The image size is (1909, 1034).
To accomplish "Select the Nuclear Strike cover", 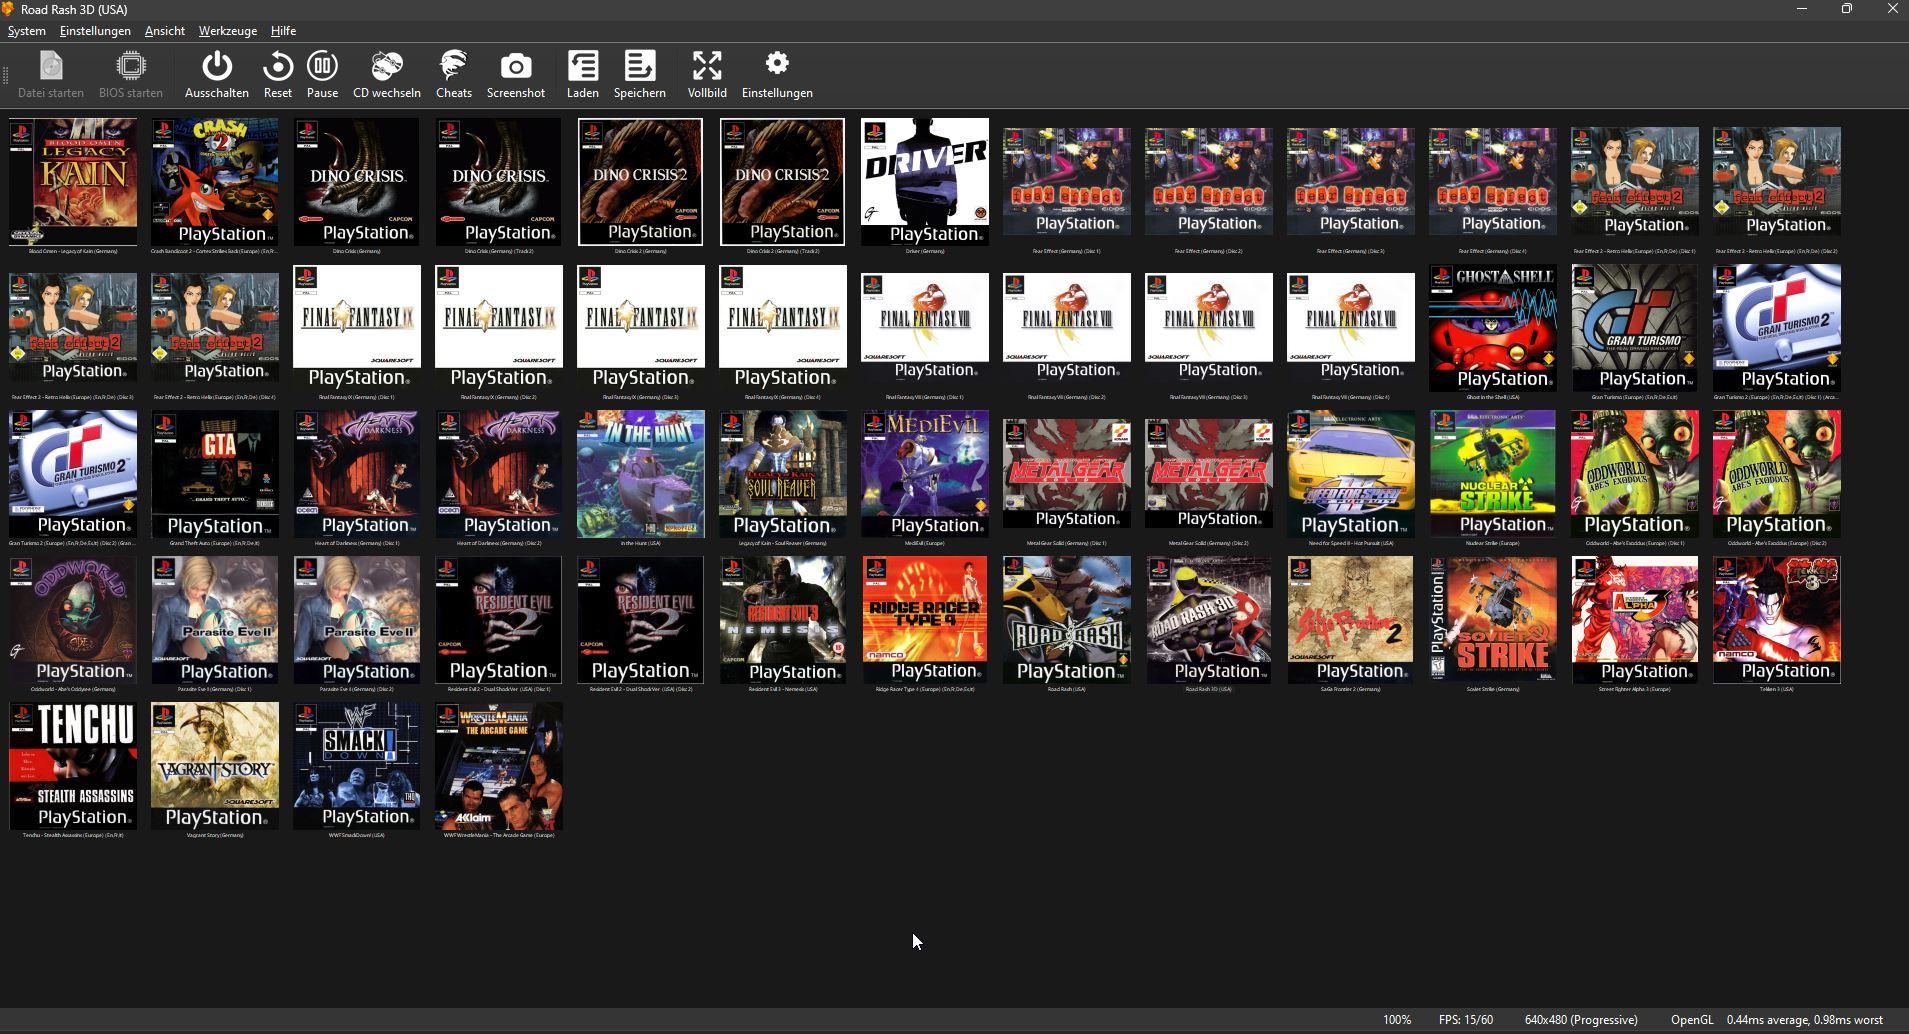I will 1493,474.
